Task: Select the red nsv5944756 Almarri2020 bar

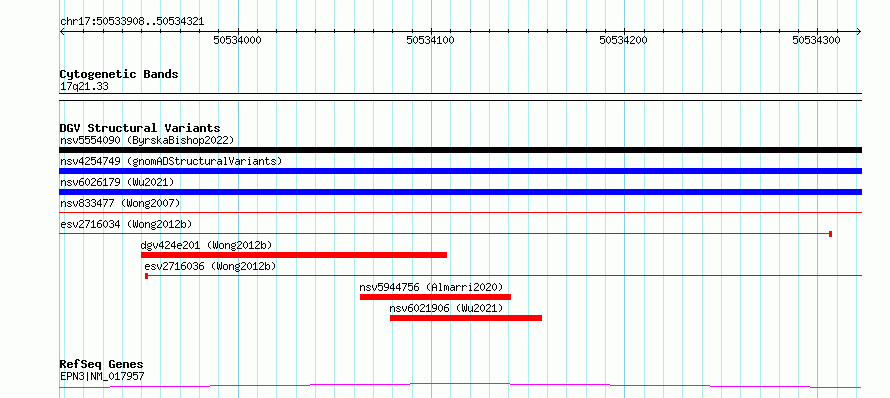Action: pos(435,297)
